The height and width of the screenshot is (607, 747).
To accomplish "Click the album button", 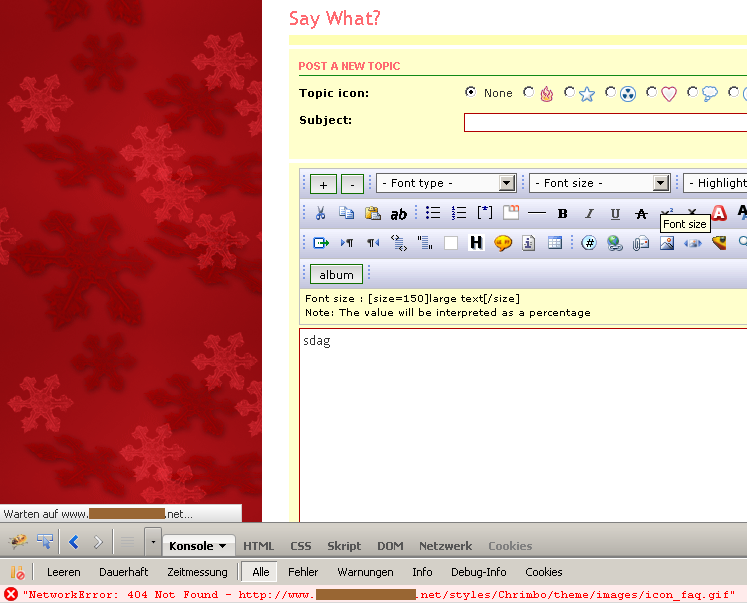I will tap(336, 274).
